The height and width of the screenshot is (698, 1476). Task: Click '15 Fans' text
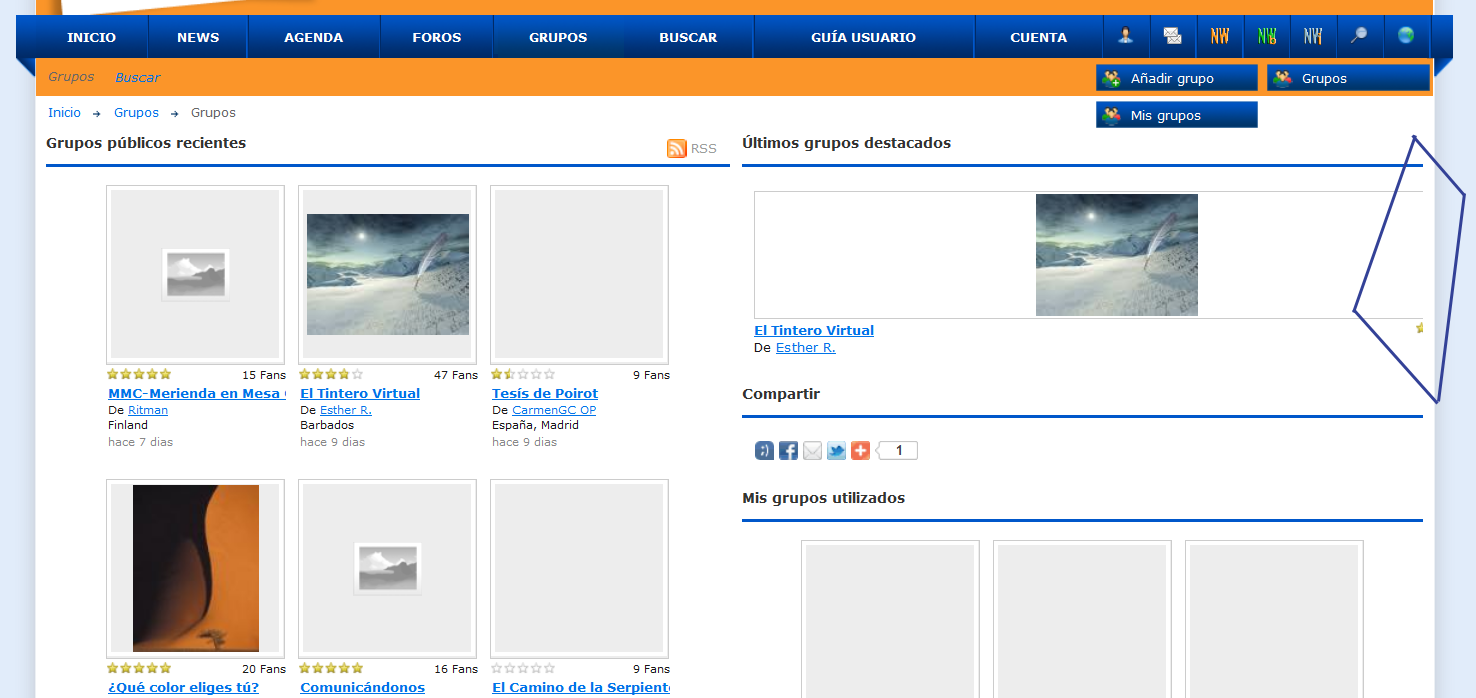264,375
